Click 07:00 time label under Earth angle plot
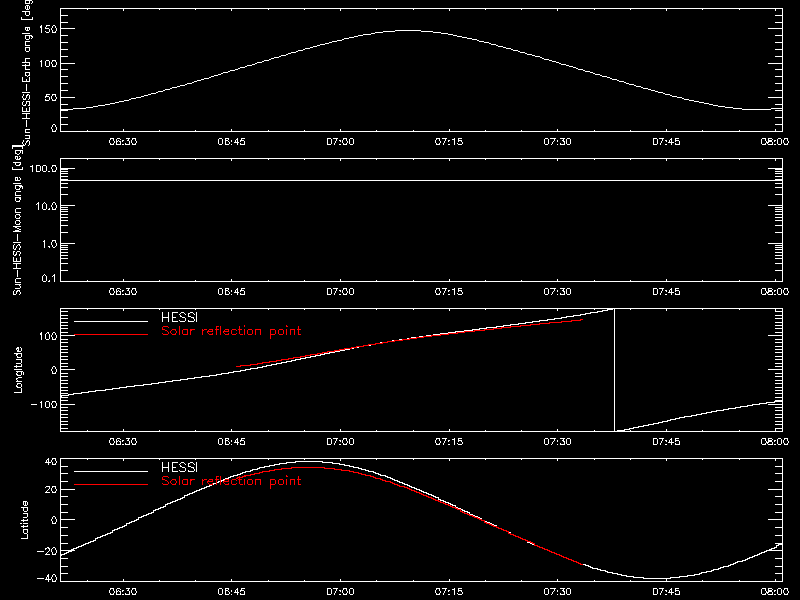The image size is (800, 600). click(x=340, y=142)
